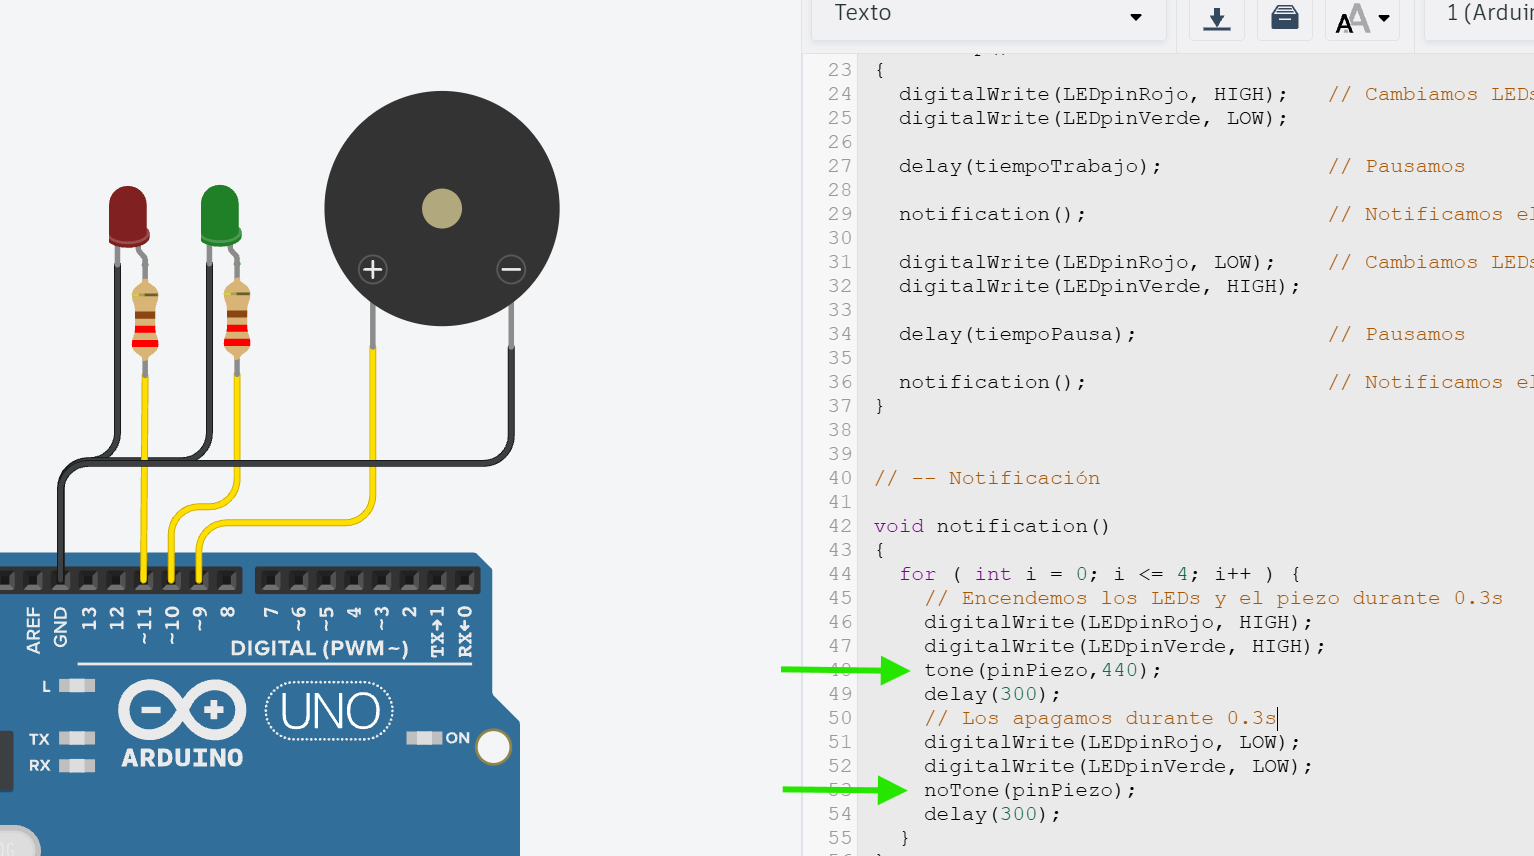Select the green LED component
Viewport: 1534px width, 856px height.
click(220, 214)
